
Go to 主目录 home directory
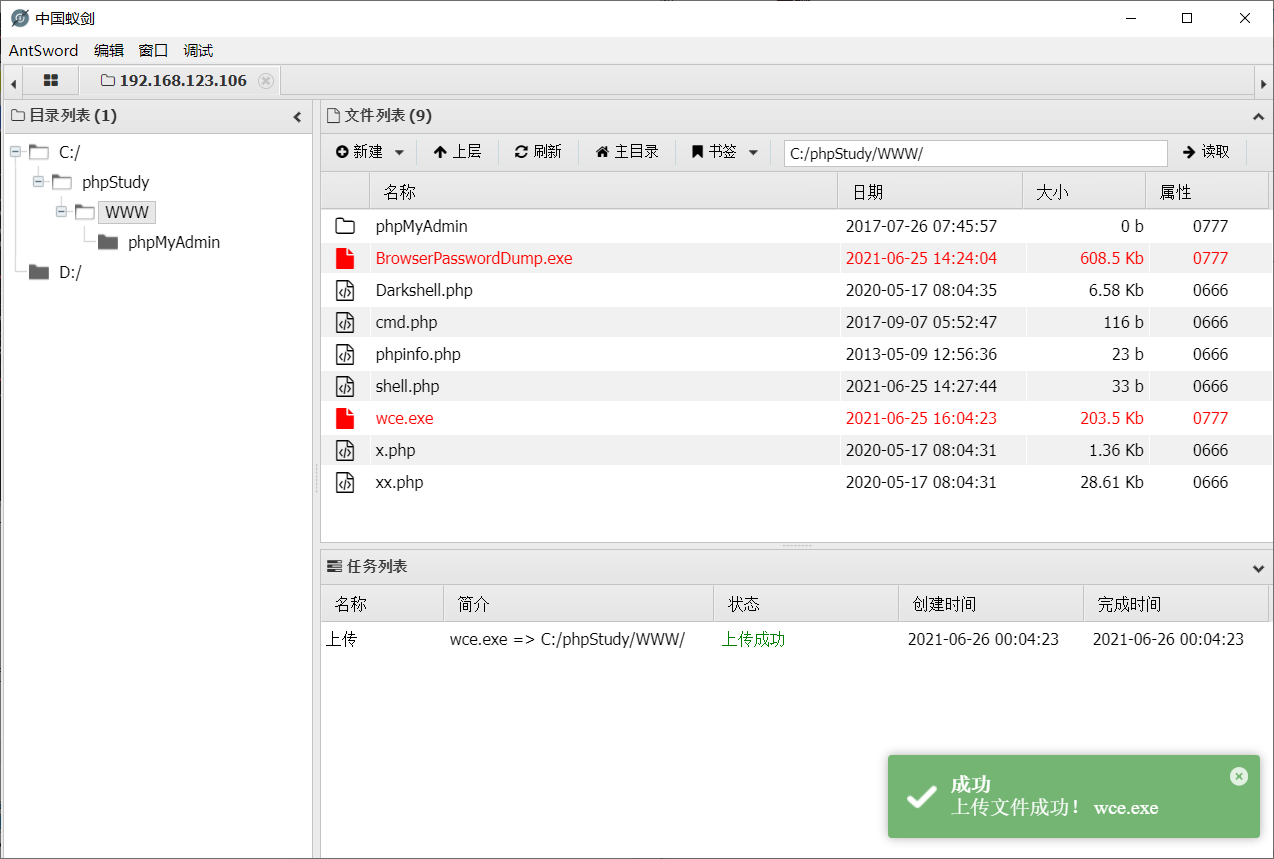click(627, 152)
